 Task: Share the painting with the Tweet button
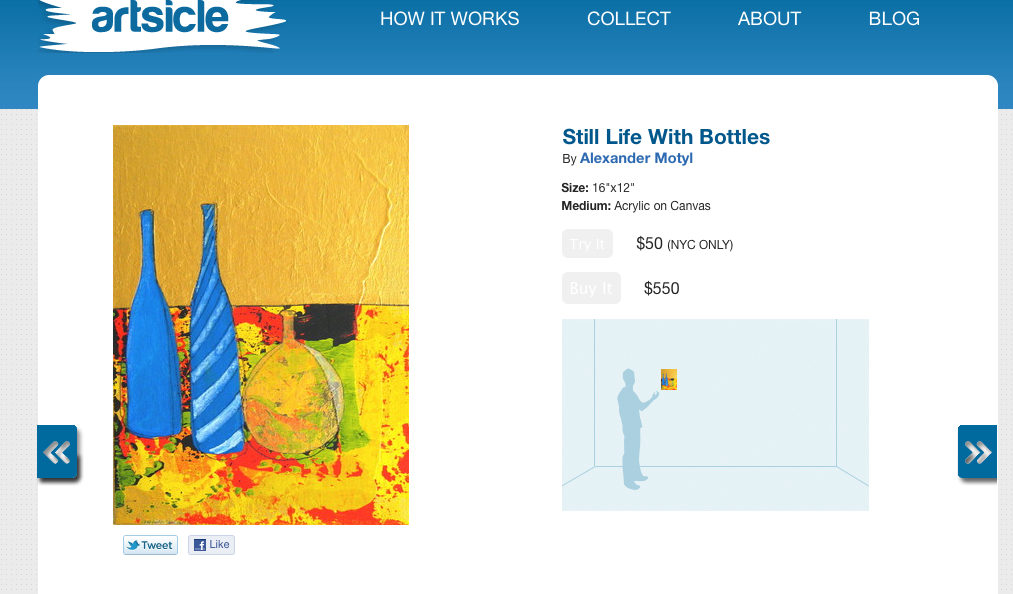tap(150, 545)
